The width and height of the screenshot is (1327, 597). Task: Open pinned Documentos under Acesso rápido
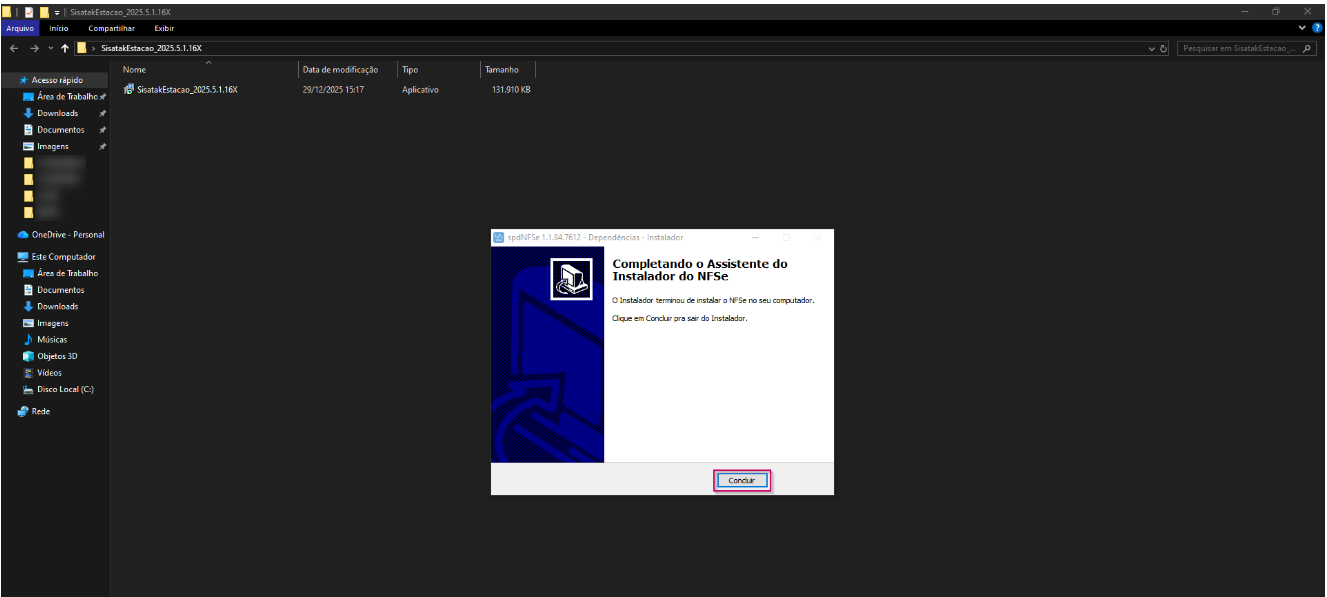coord(60,130)
